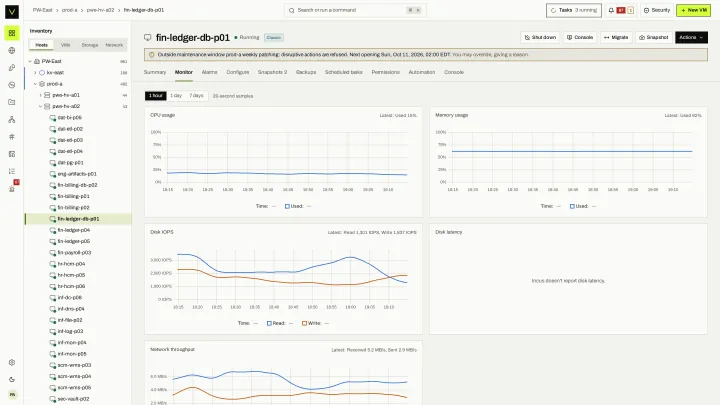This screenshot has width=720, height=405.
Task: Click the Migrate button
Action: (616, 37)
